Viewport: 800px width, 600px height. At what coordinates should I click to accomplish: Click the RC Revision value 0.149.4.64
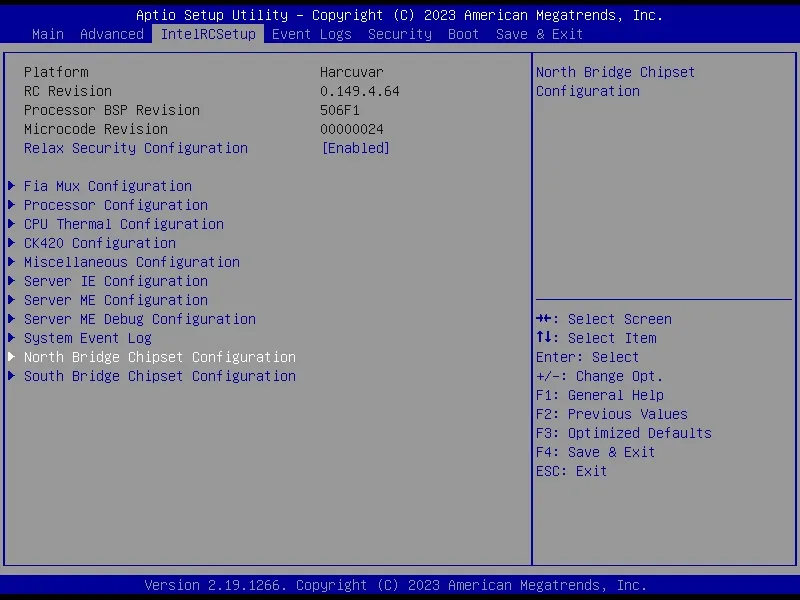click(x=360, y=91)
